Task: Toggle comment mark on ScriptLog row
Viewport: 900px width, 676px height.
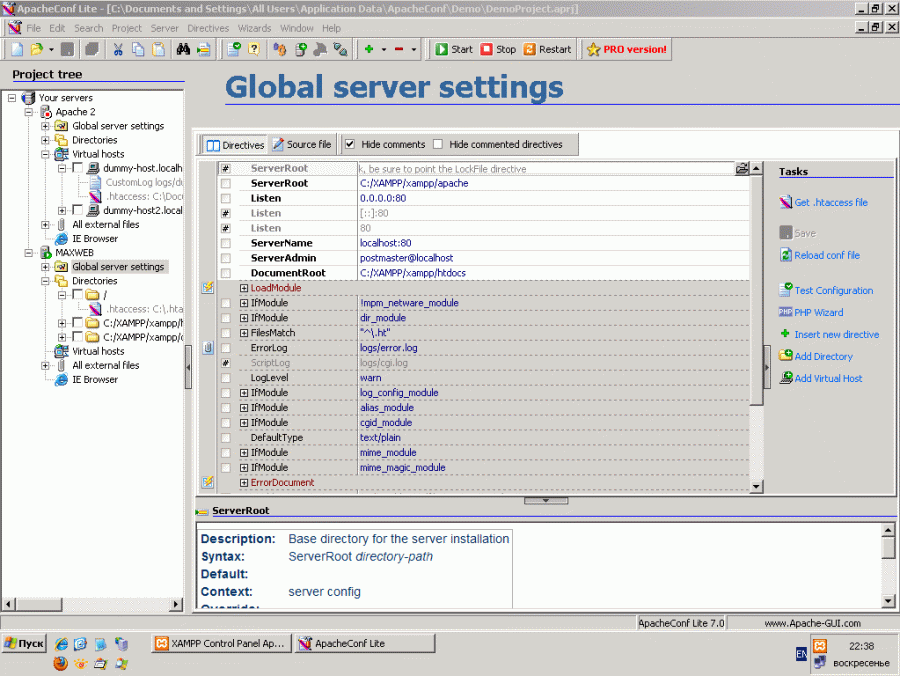Action: [226, 363]
